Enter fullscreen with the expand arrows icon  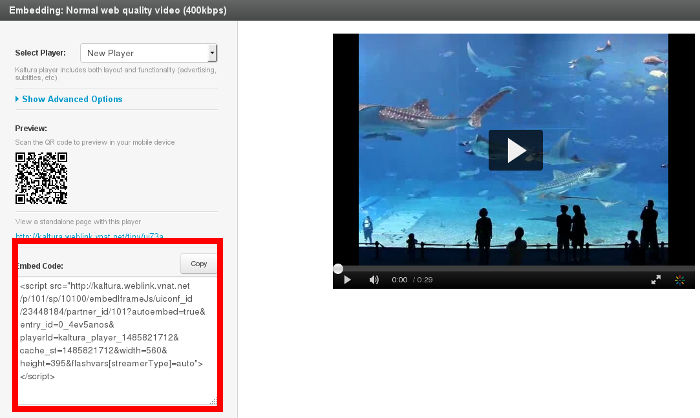pyautogui.click(x=656, y=280)
